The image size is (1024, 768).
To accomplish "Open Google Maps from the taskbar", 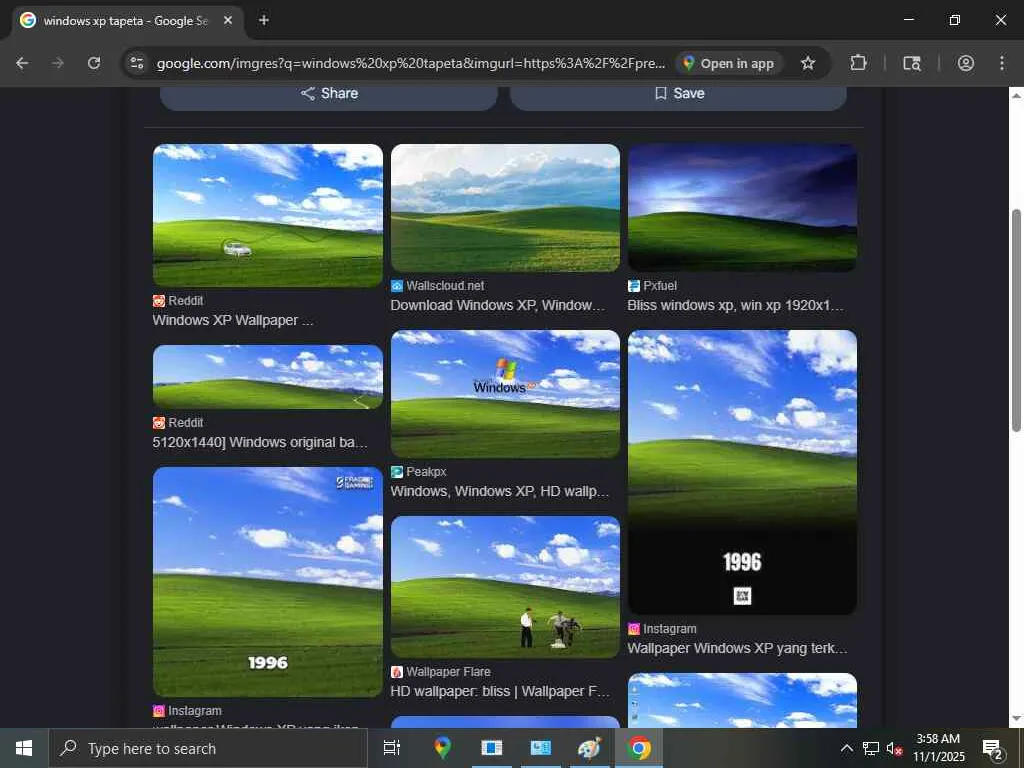I will [x=443, y=748].
